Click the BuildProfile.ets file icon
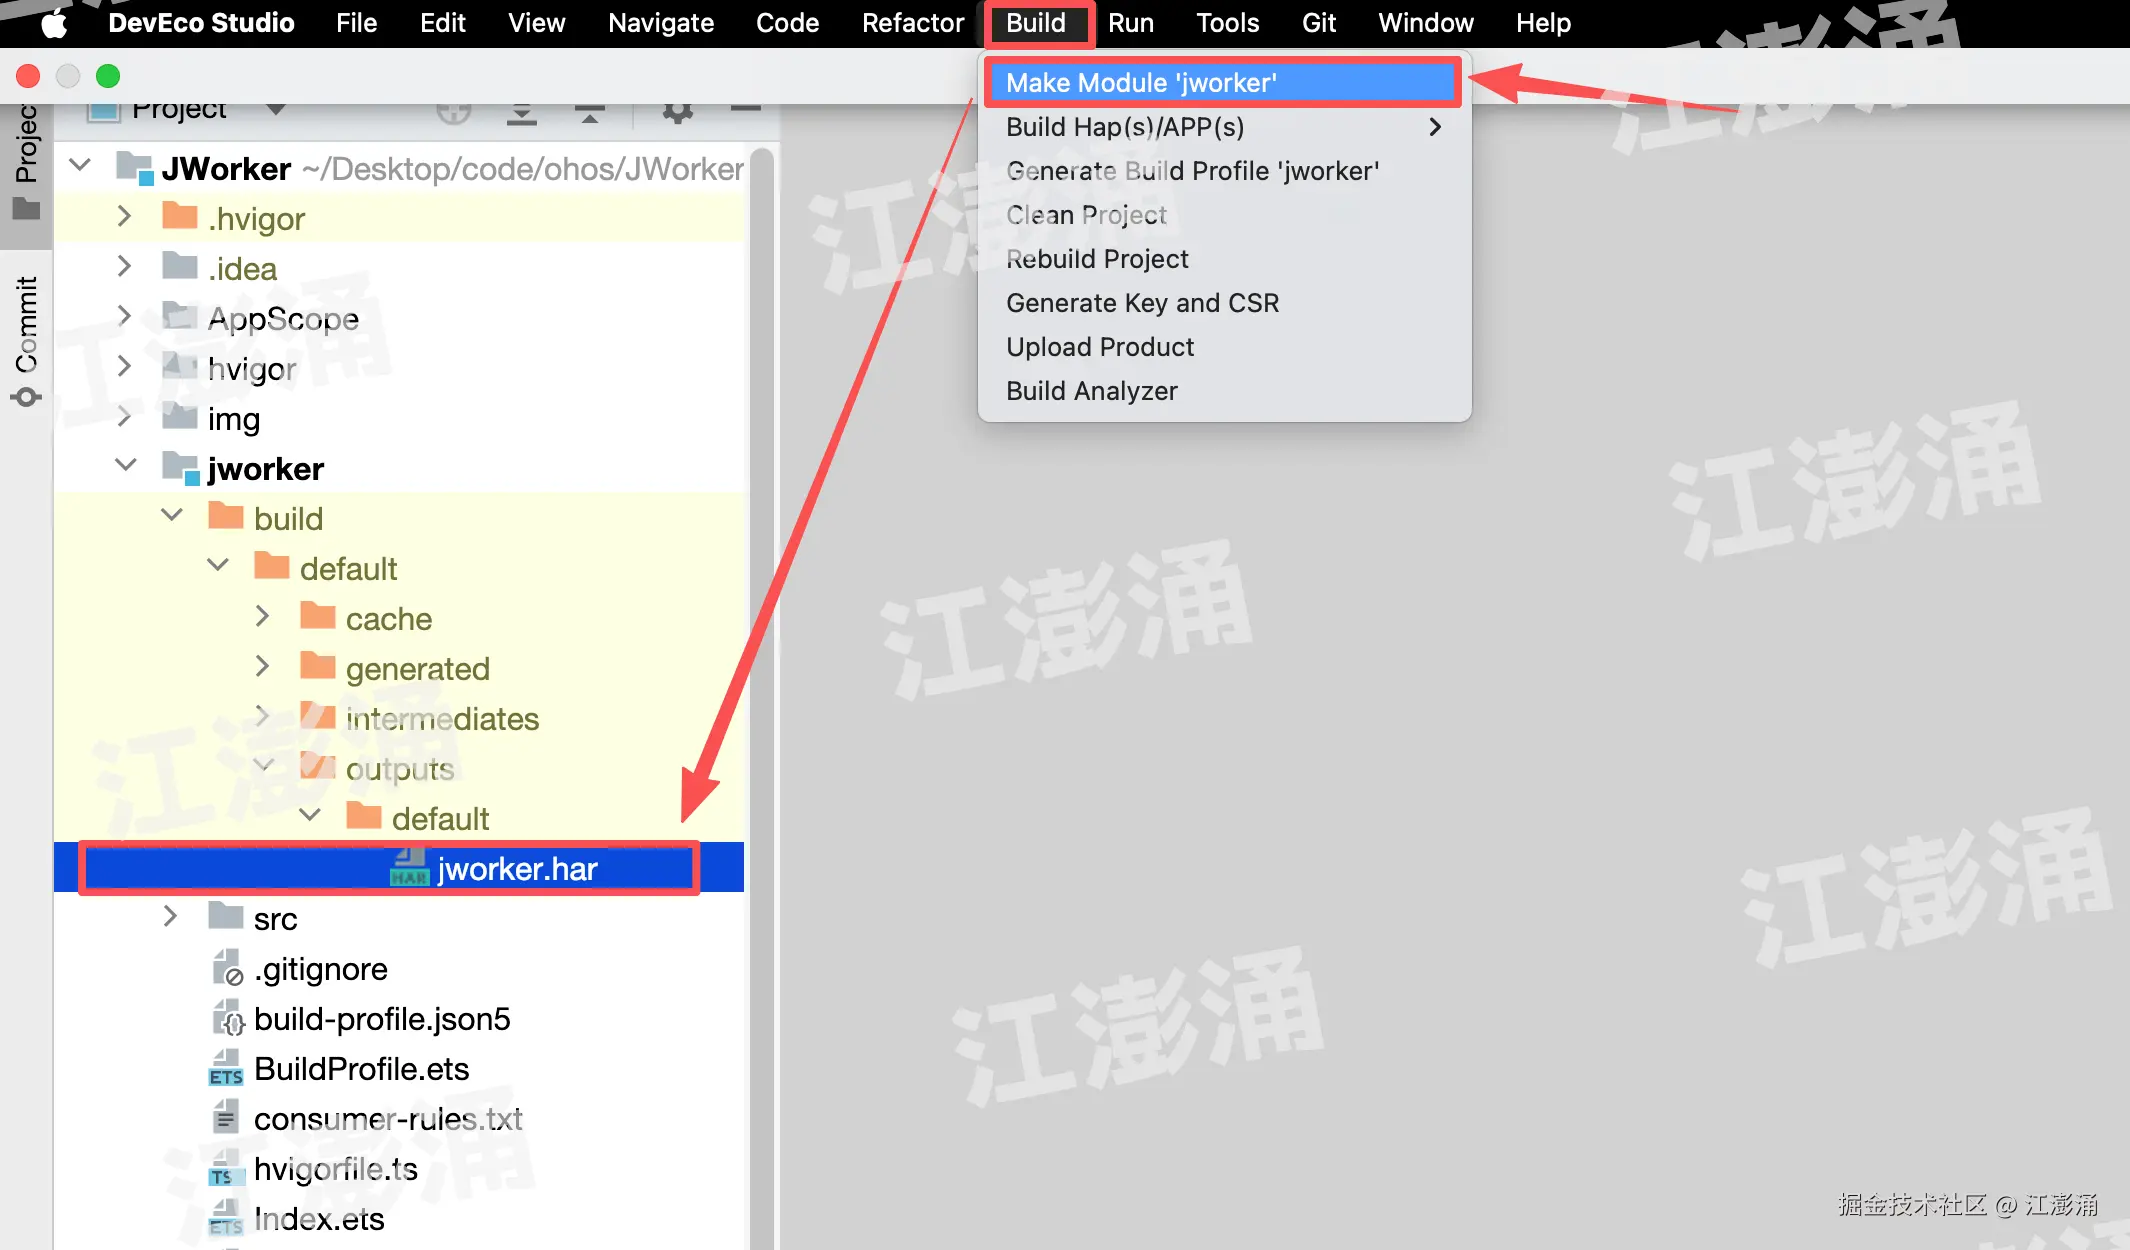The image size is (2130, 1250). click(226, 1068)
